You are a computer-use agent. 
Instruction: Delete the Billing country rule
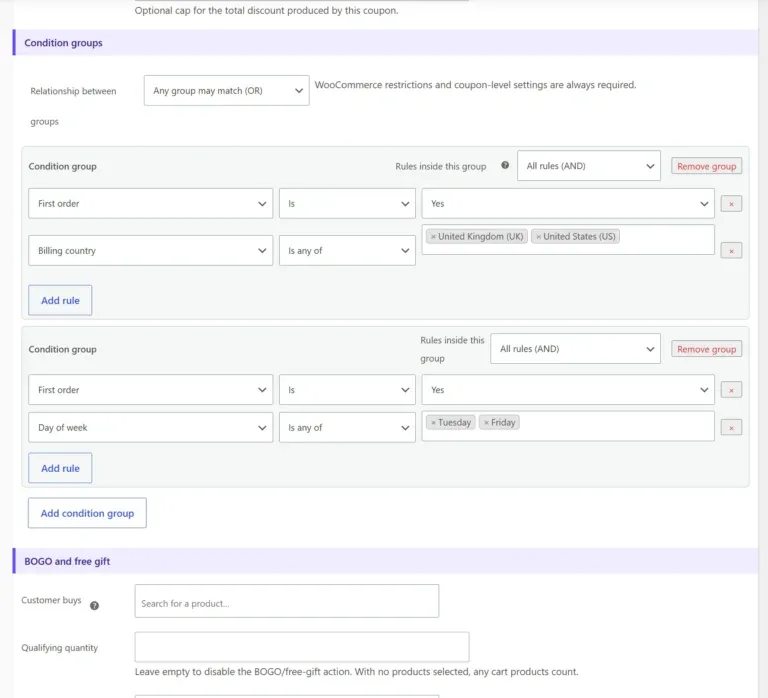point(731,251)
